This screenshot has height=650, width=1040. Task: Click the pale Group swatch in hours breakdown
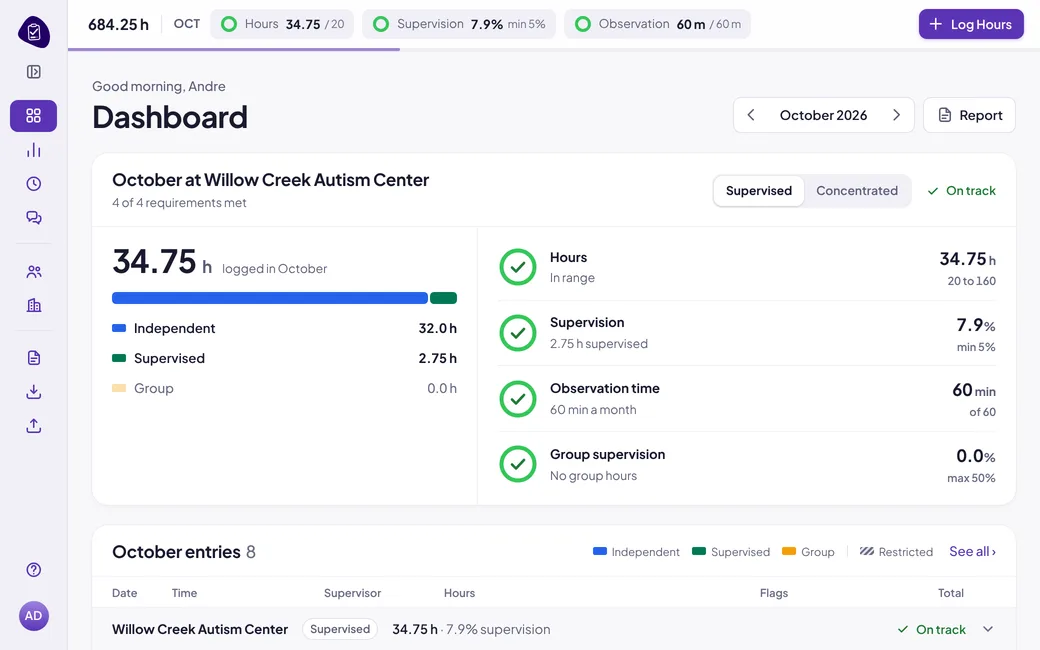tap(119, 388)
